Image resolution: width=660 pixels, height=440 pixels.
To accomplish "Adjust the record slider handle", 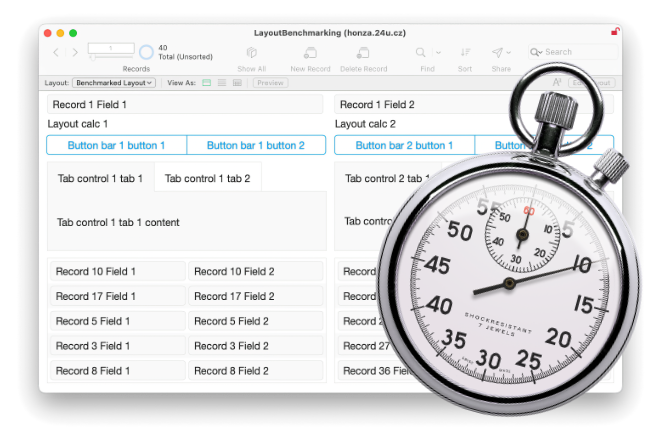I will coord(92,57).
